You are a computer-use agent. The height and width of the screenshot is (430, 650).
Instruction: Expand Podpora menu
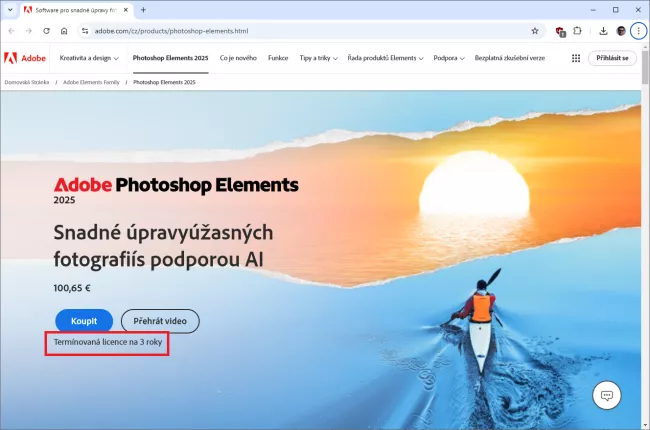[449, 58]
